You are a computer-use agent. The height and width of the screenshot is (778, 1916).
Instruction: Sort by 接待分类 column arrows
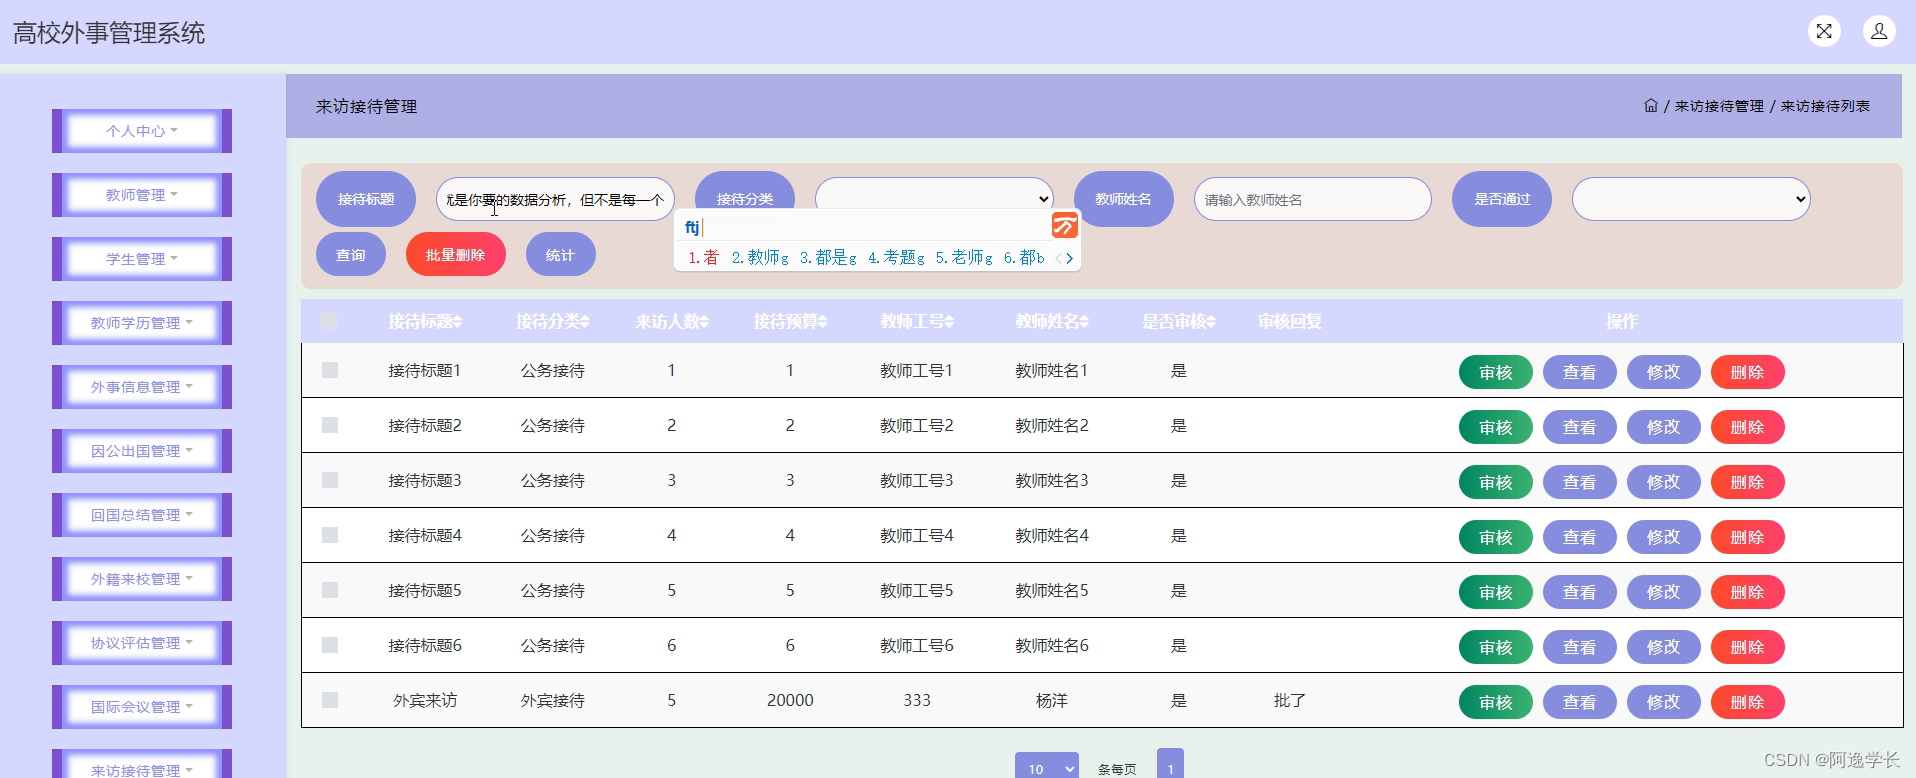pyautogui.click(x=585, y=322)
